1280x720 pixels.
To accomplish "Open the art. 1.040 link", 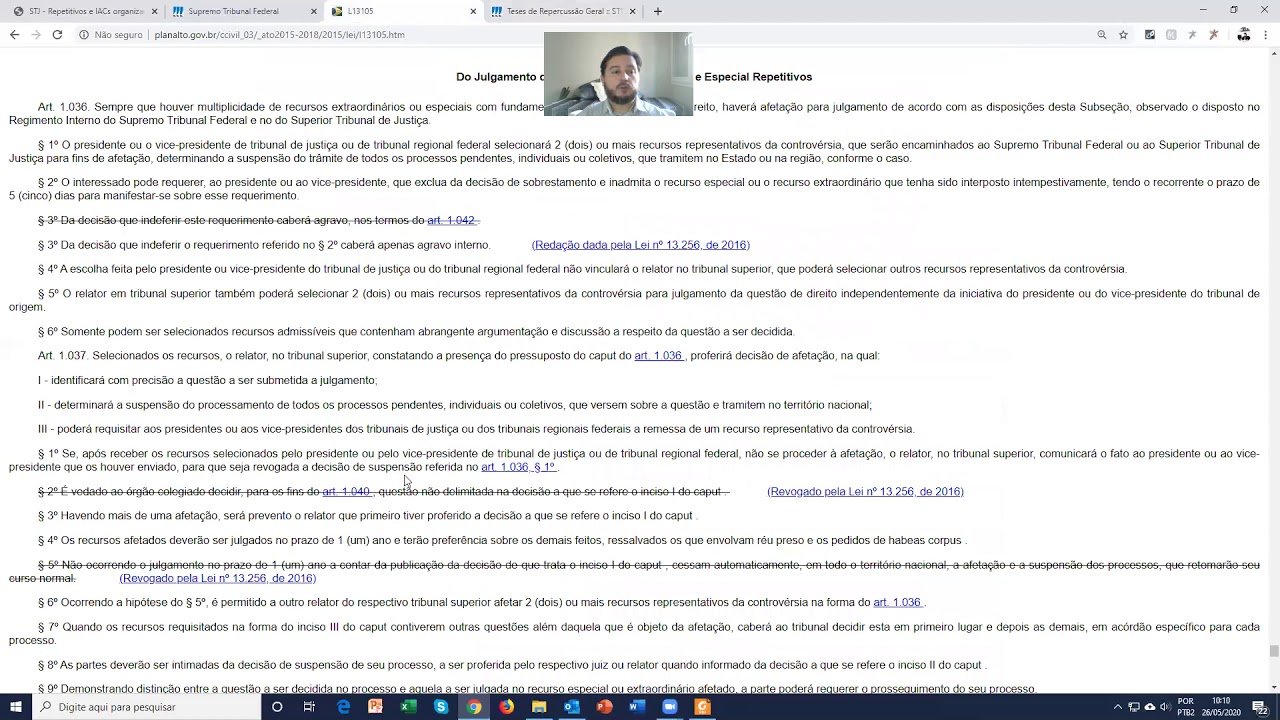I will point(346,491).
